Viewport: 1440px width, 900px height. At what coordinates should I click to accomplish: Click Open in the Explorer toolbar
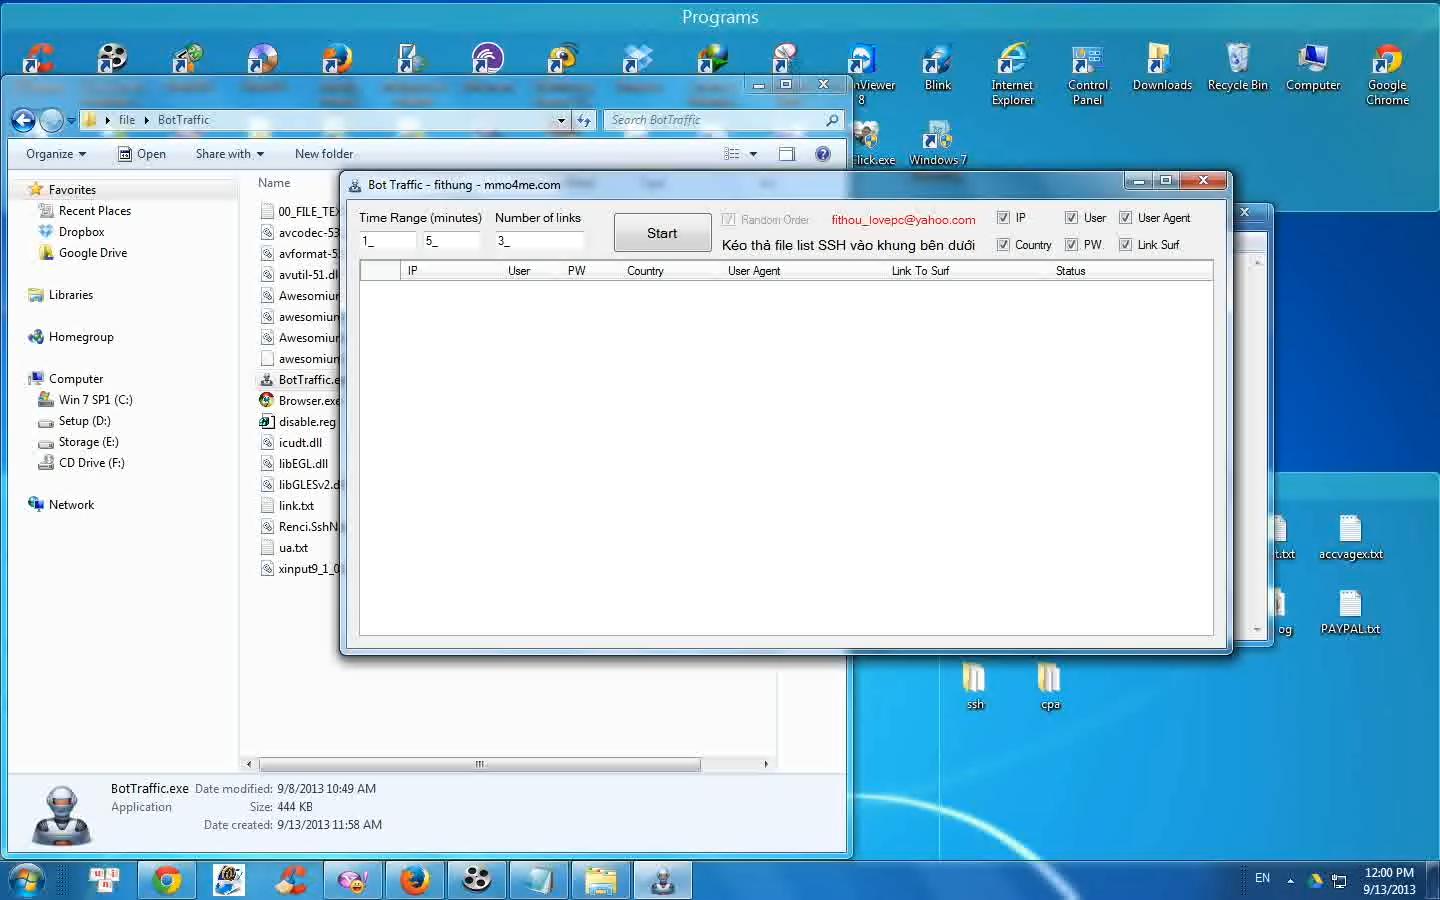point(142,154)
